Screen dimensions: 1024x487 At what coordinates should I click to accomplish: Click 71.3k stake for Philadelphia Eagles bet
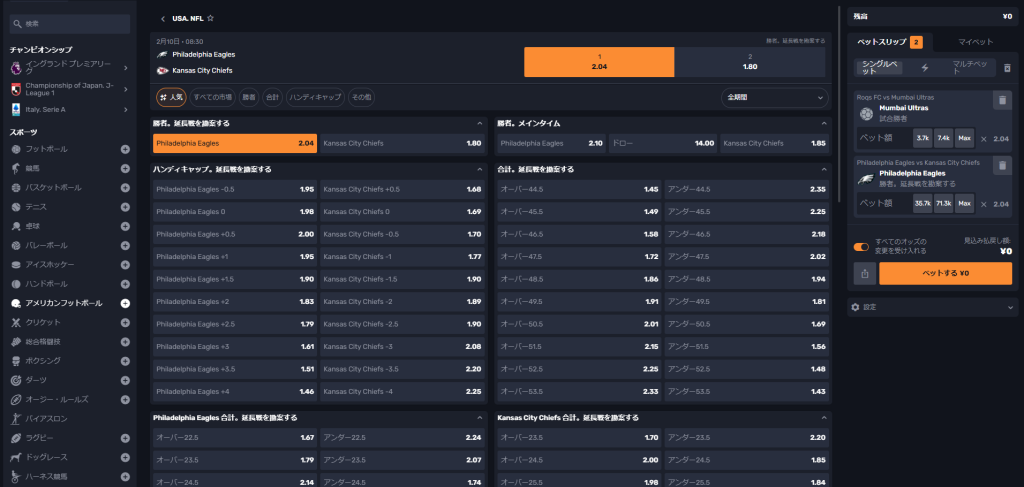pyautogui.click(x=943, y=204)
